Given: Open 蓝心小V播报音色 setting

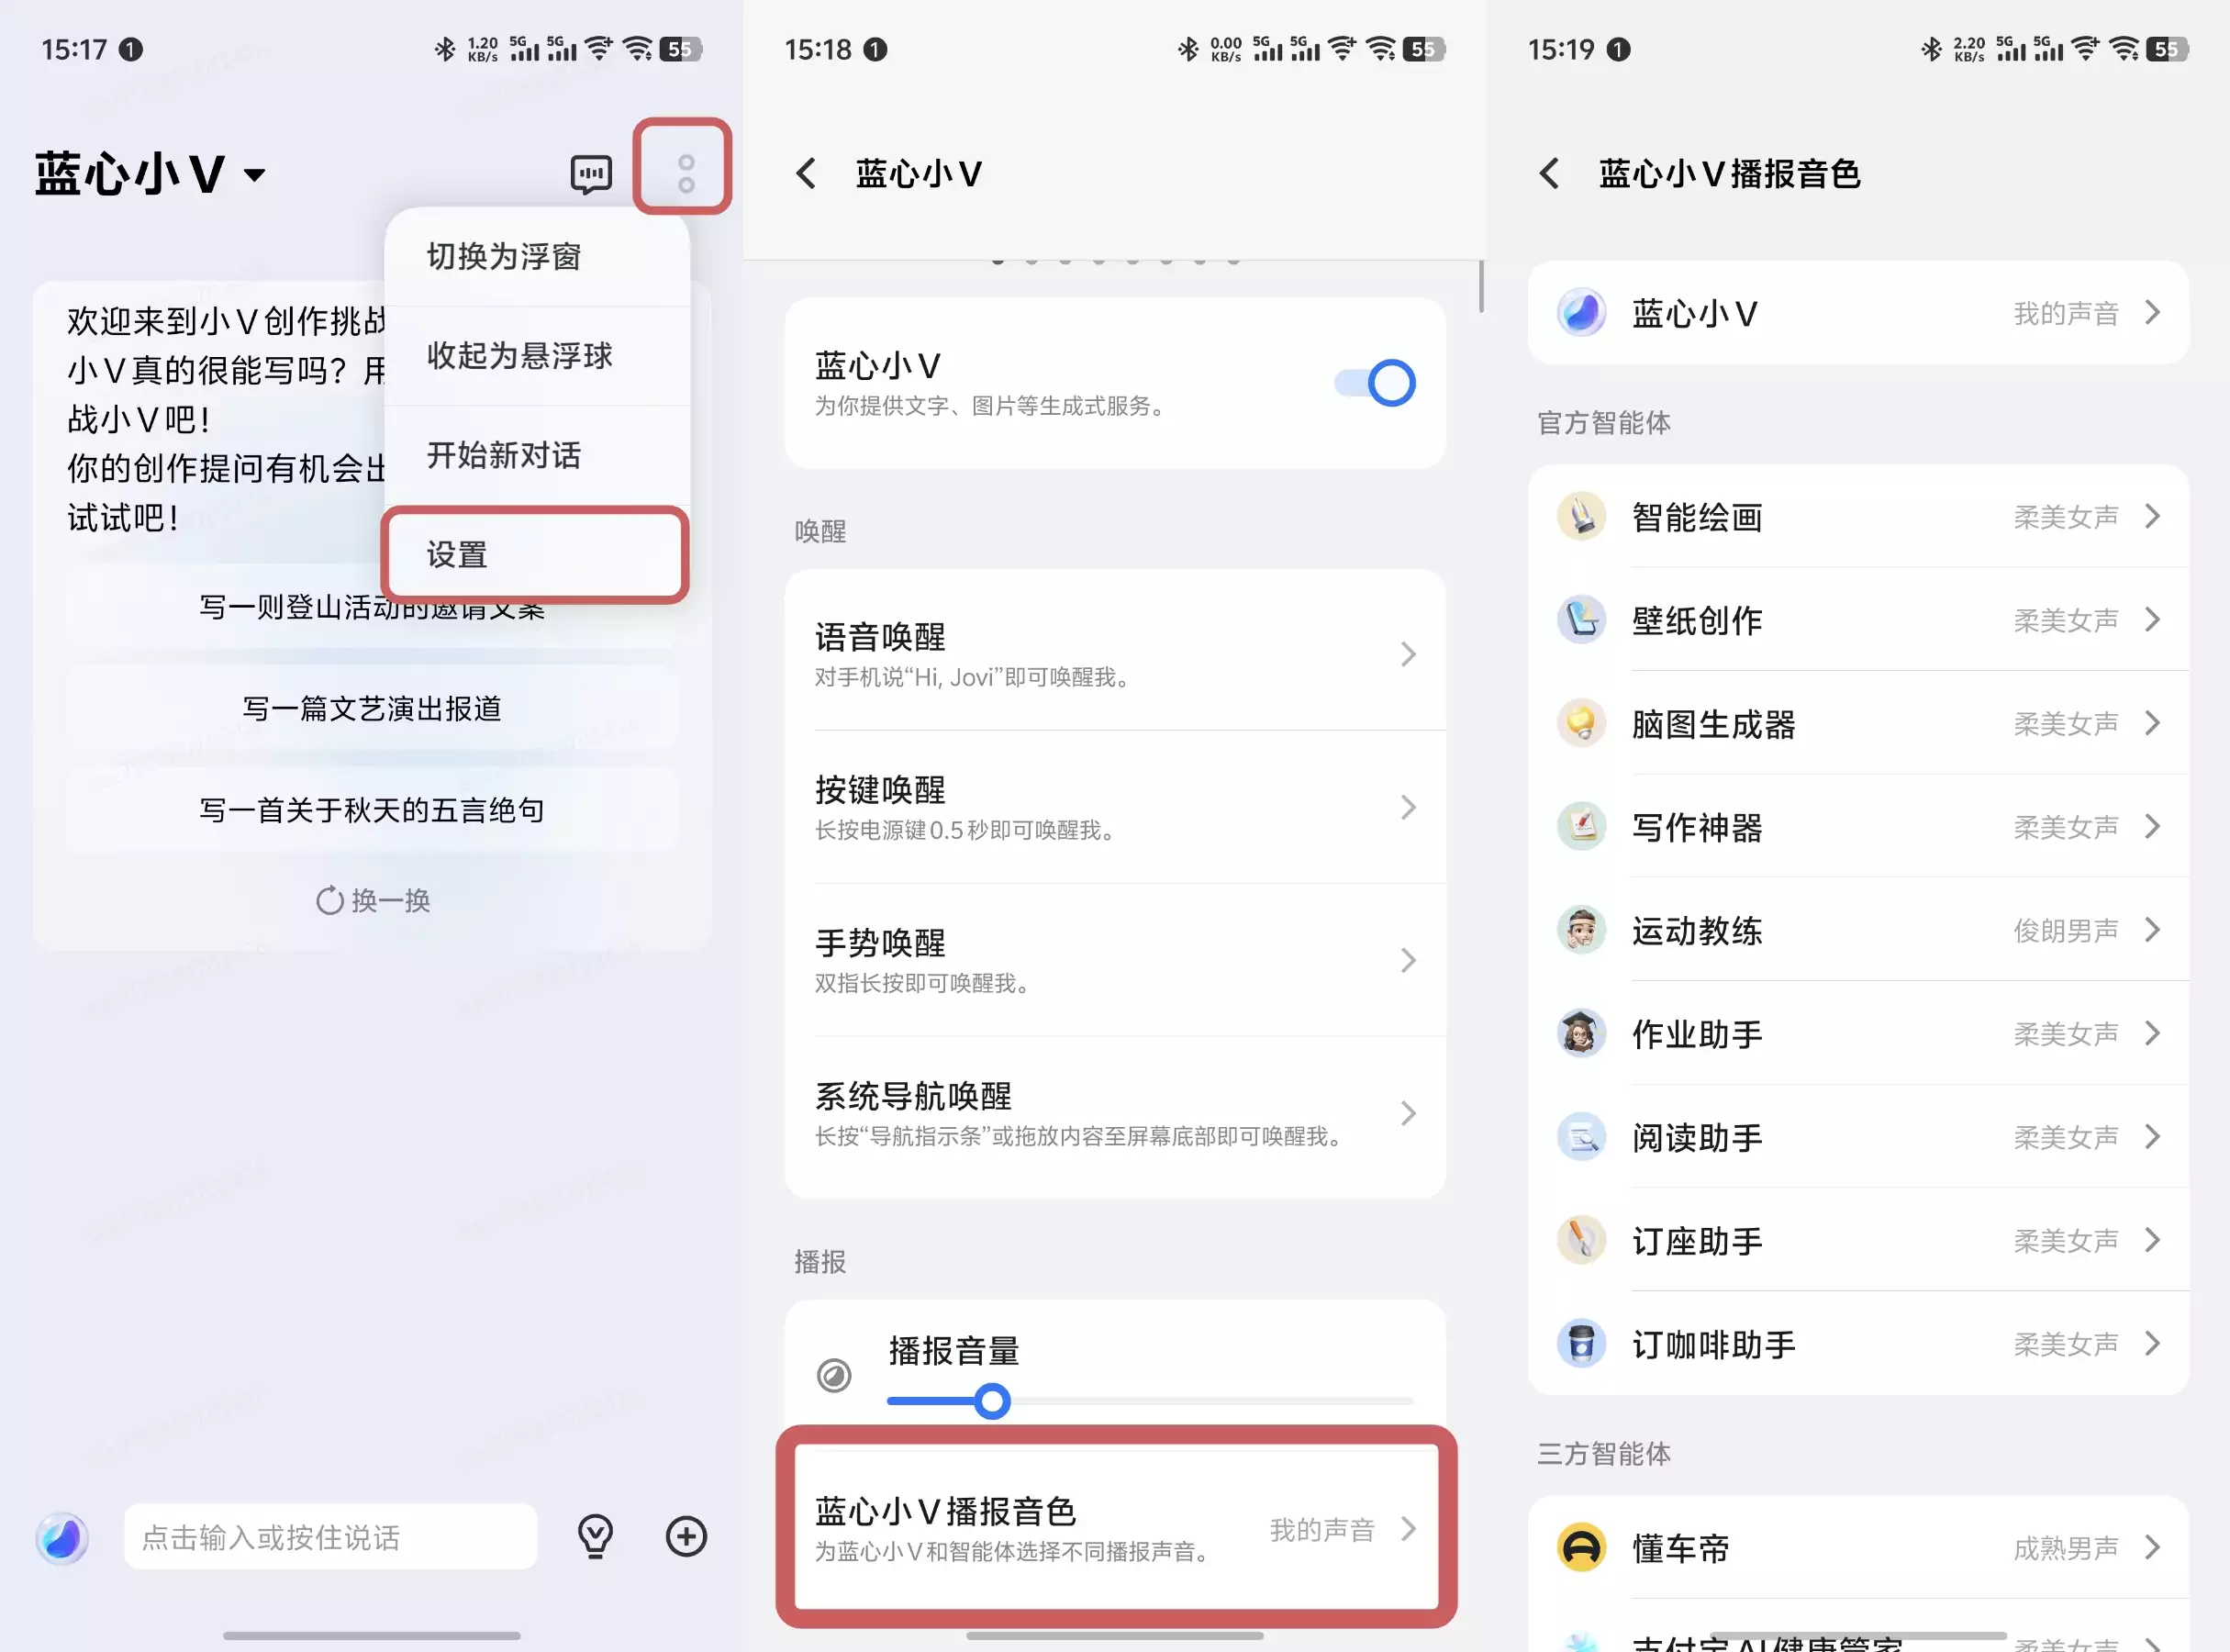Looking at the screenshot, I should [1115, 1527].
